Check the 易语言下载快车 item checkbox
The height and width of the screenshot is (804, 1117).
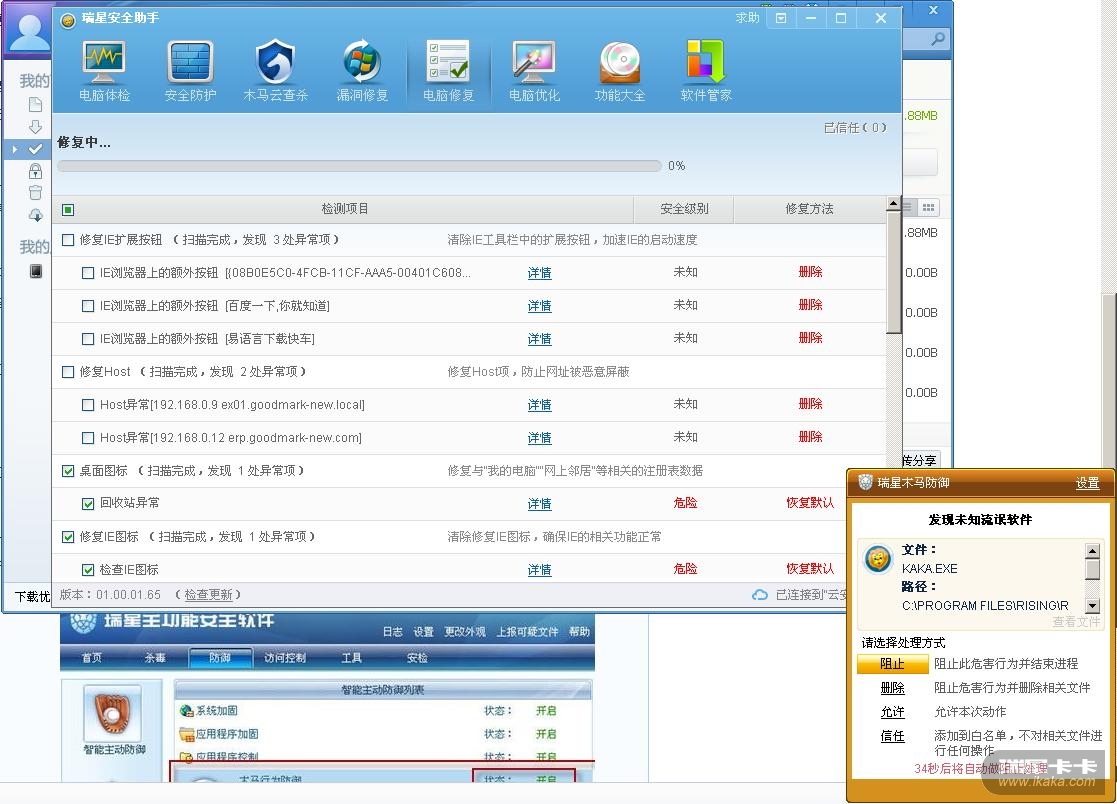coord(88,339)
